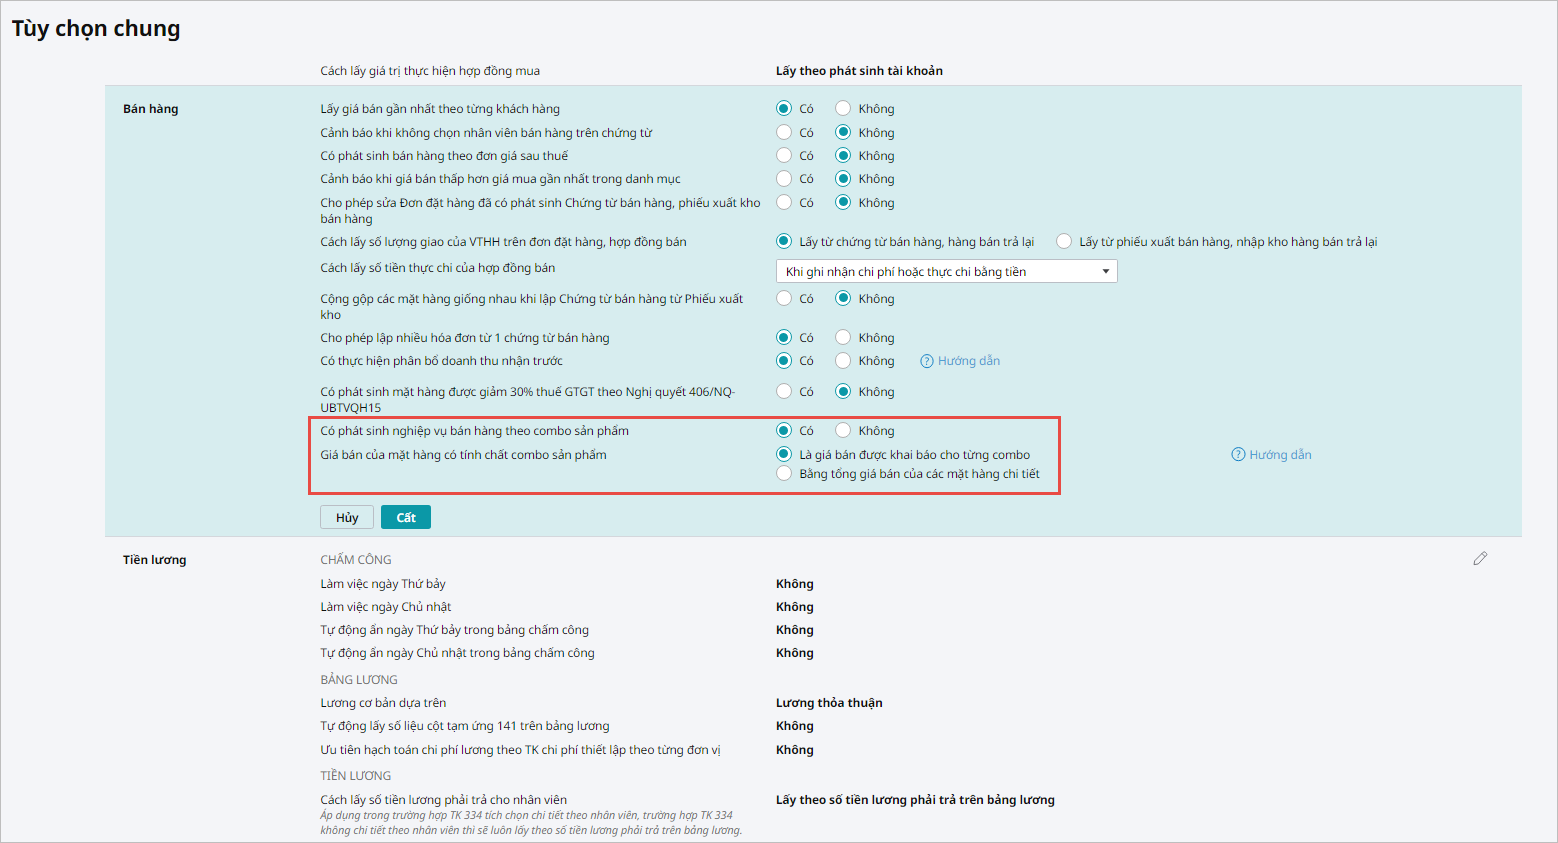Click the Lấy theo phát sinh tài khoản value
The width and height of the screenshot is (1558, 843).
click(x=859, y=71)
